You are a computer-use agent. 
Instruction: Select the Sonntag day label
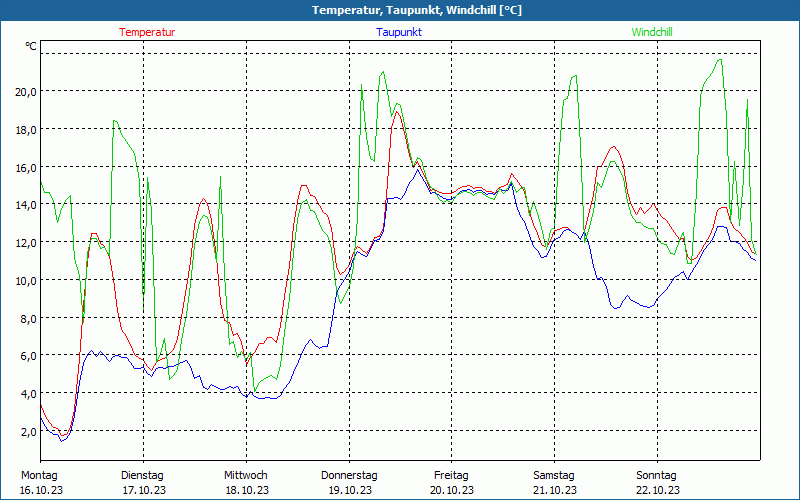pyautogui.click(x=656, y=475)
